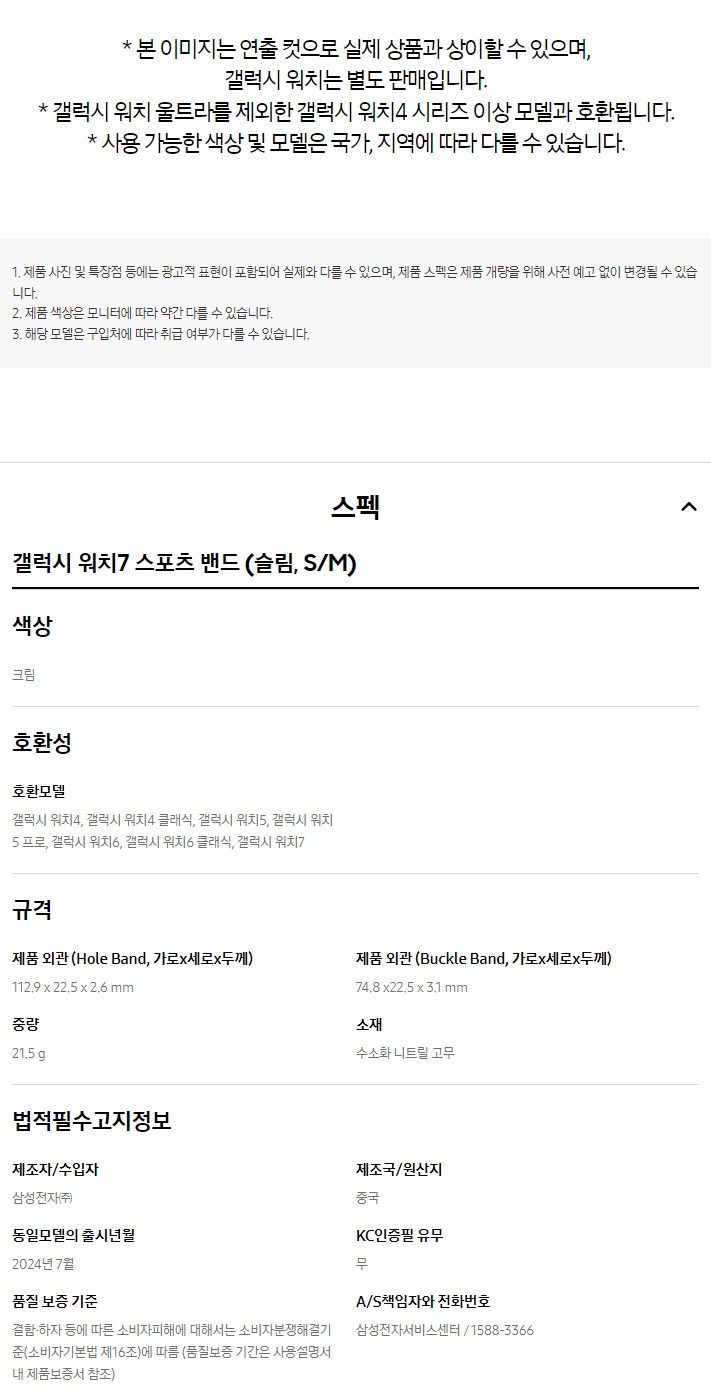Click the Hole Band dimensions label
The height and width of the screenshot is (1392, 711).
133,958
